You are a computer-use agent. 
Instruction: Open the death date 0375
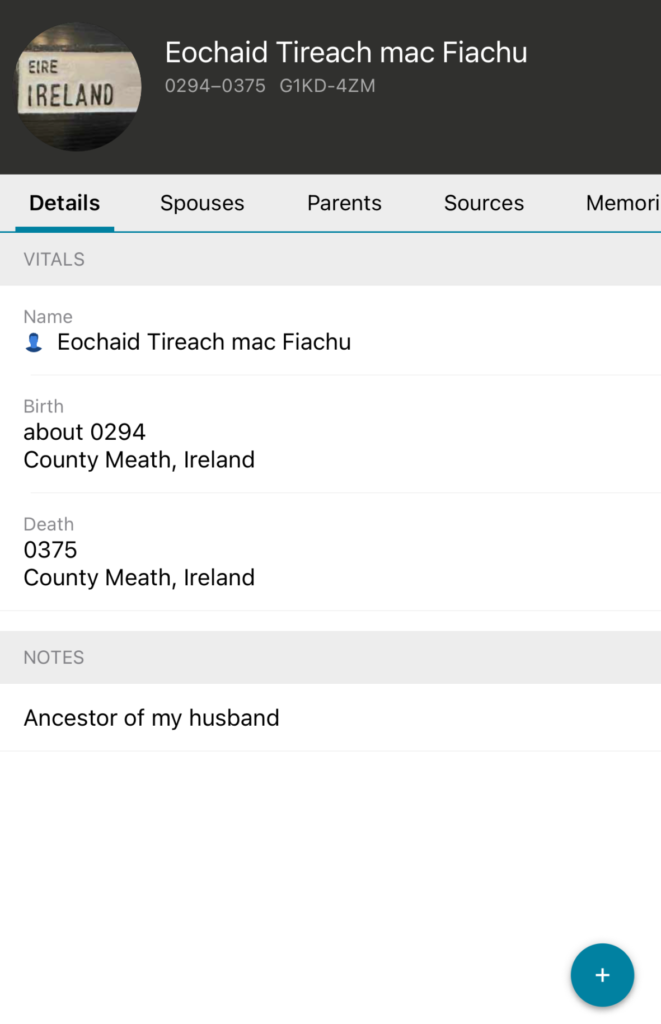51,550
